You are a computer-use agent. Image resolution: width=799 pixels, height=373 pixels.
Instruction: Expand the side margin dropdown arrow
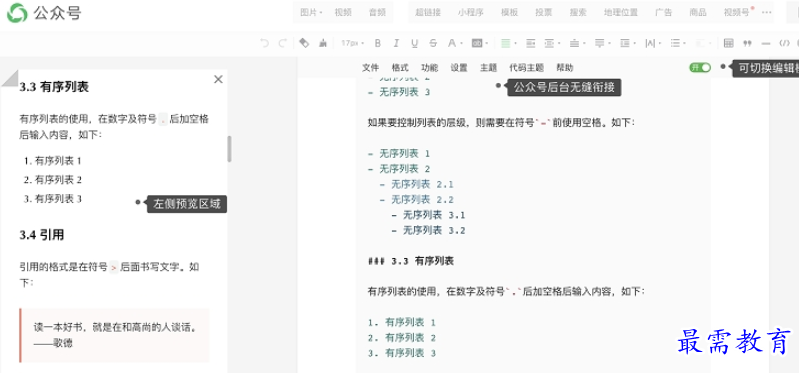tap(559, 43)
